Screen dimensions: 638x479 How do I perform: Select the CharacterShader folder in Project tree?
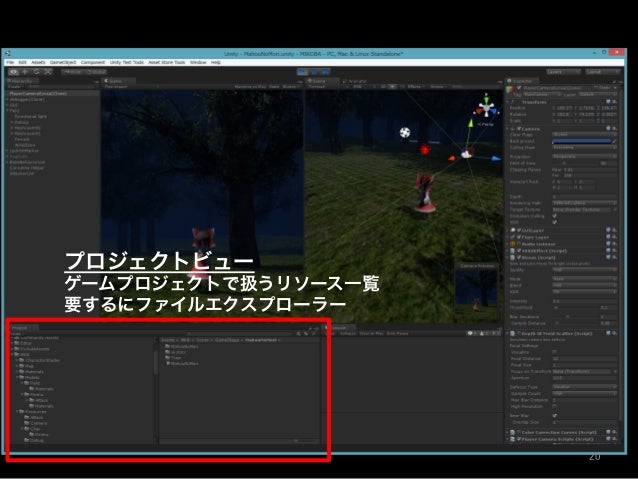pyautogui.click(x=39, y=360)
